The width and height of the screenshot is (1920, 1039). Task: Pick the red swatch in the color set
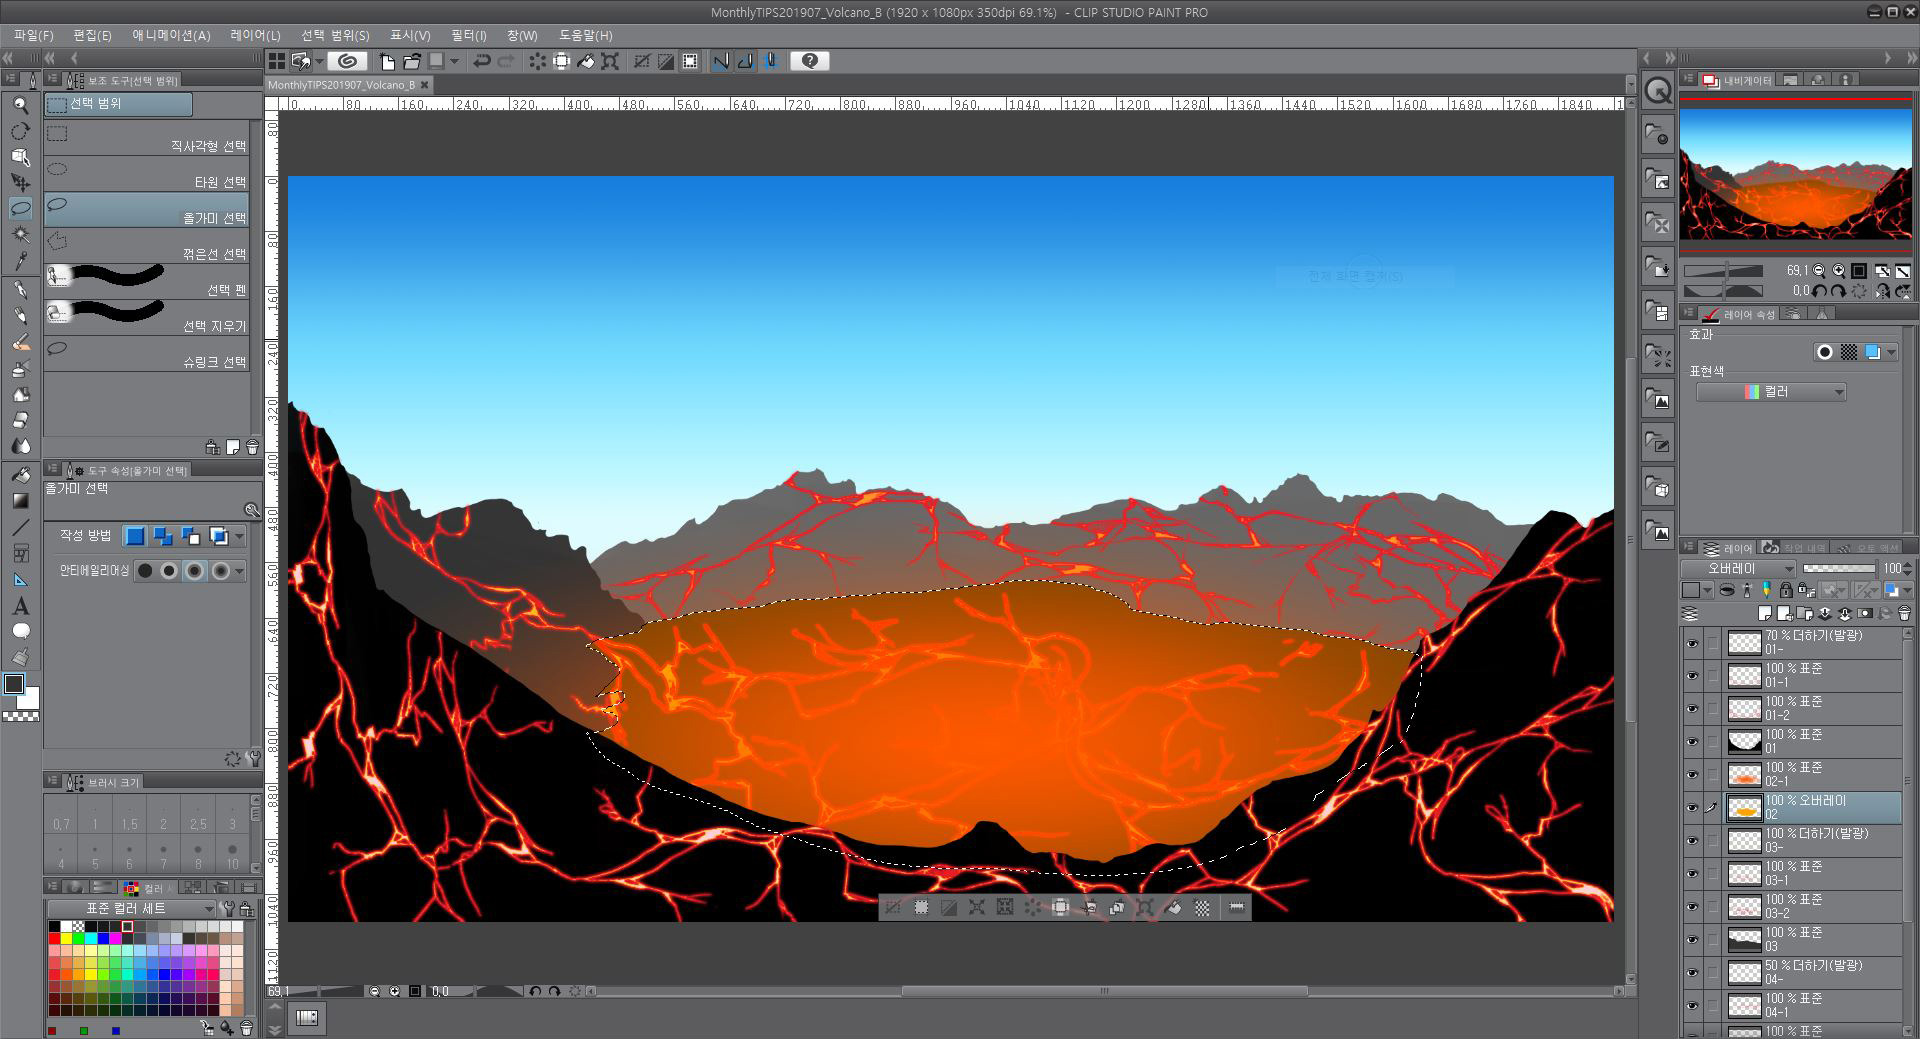click(54, 939)
